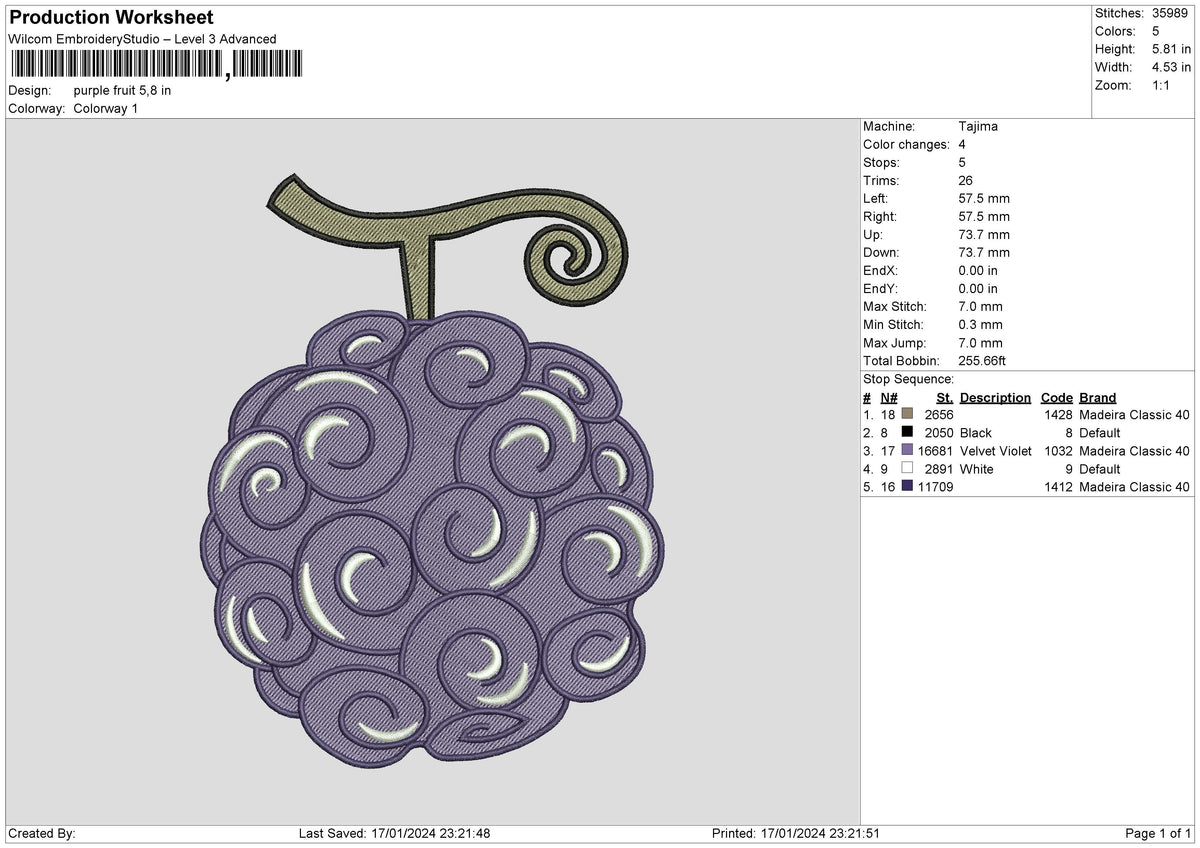Click the 'Up:' extent label
Image resolution: width=1200 pixels, height=848 pixels.
[x=874, y=235]
